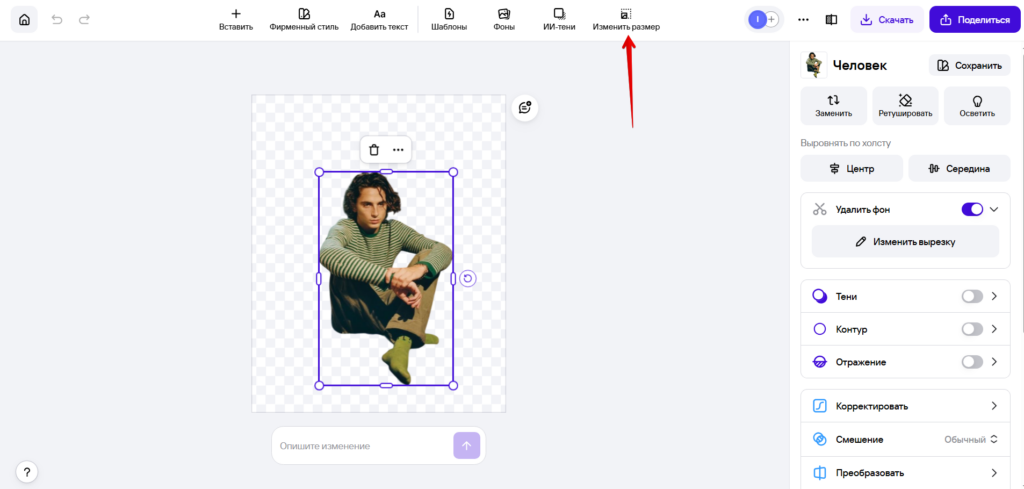Screen dimensions: 1024x489
Task: Click the Ретушировать retouch button
Action: pyautogui.click(x=905, y=106)
